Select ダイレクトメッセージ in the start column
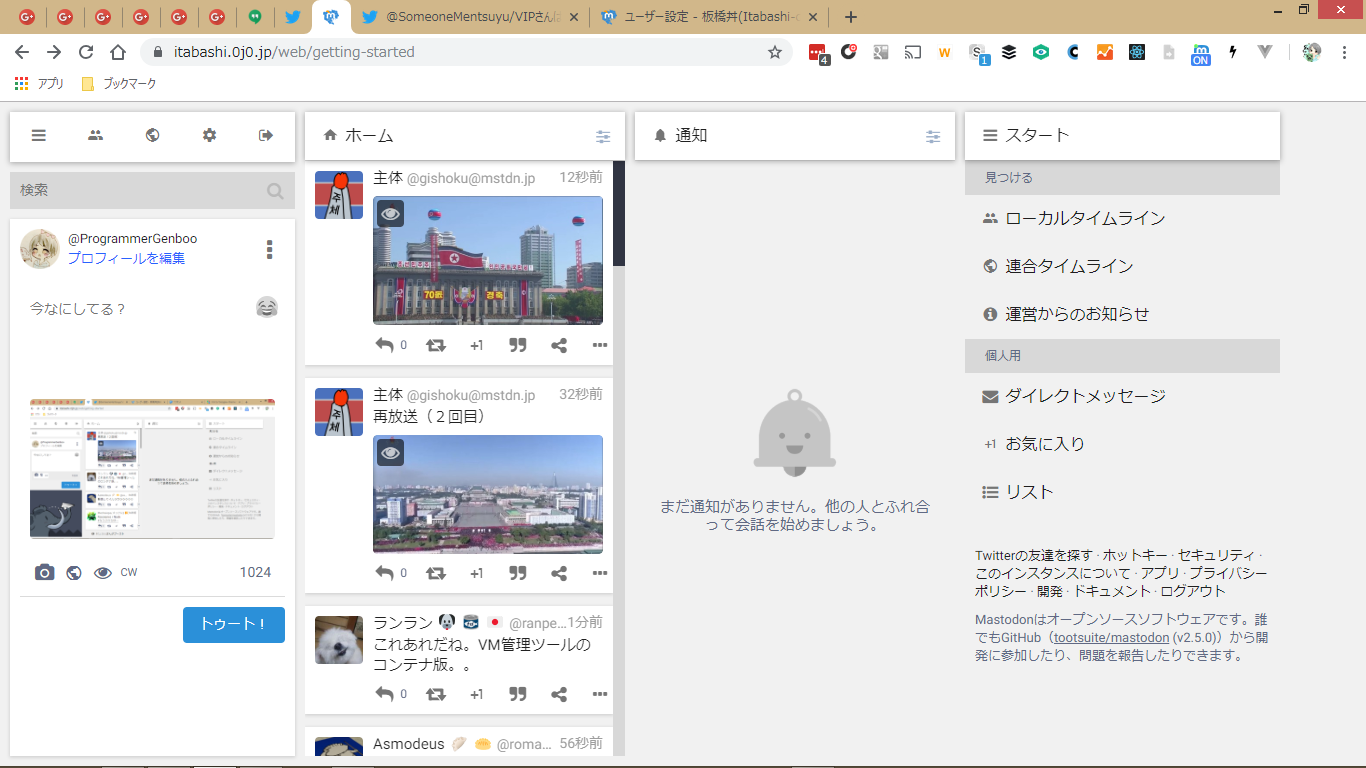The height and width of the screenshot is (768, 1366). [x=1085, y=396]
